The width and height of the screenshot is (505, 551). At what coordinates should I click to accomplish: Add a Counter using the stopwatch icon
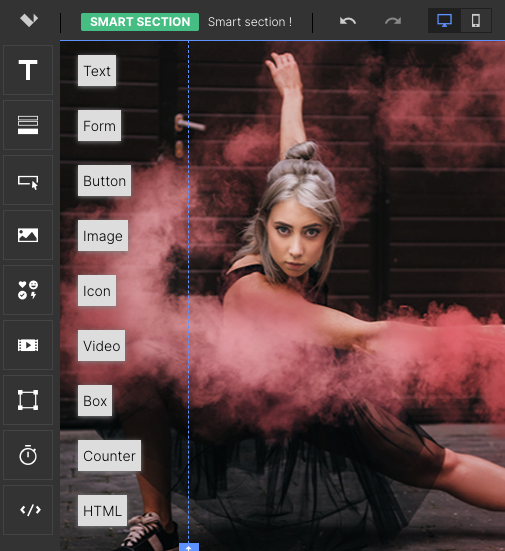tap(28, 455)
